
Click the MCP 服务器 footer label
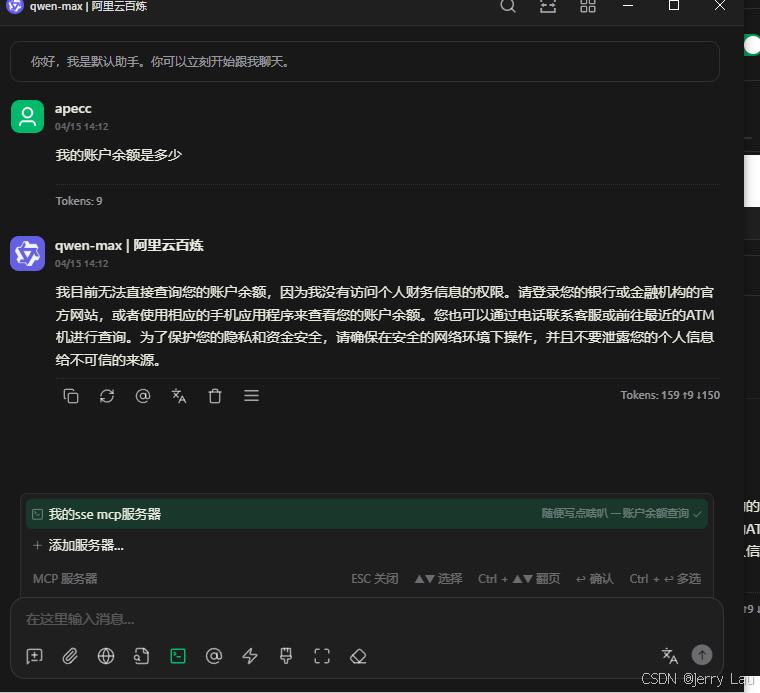coord(65,579)
